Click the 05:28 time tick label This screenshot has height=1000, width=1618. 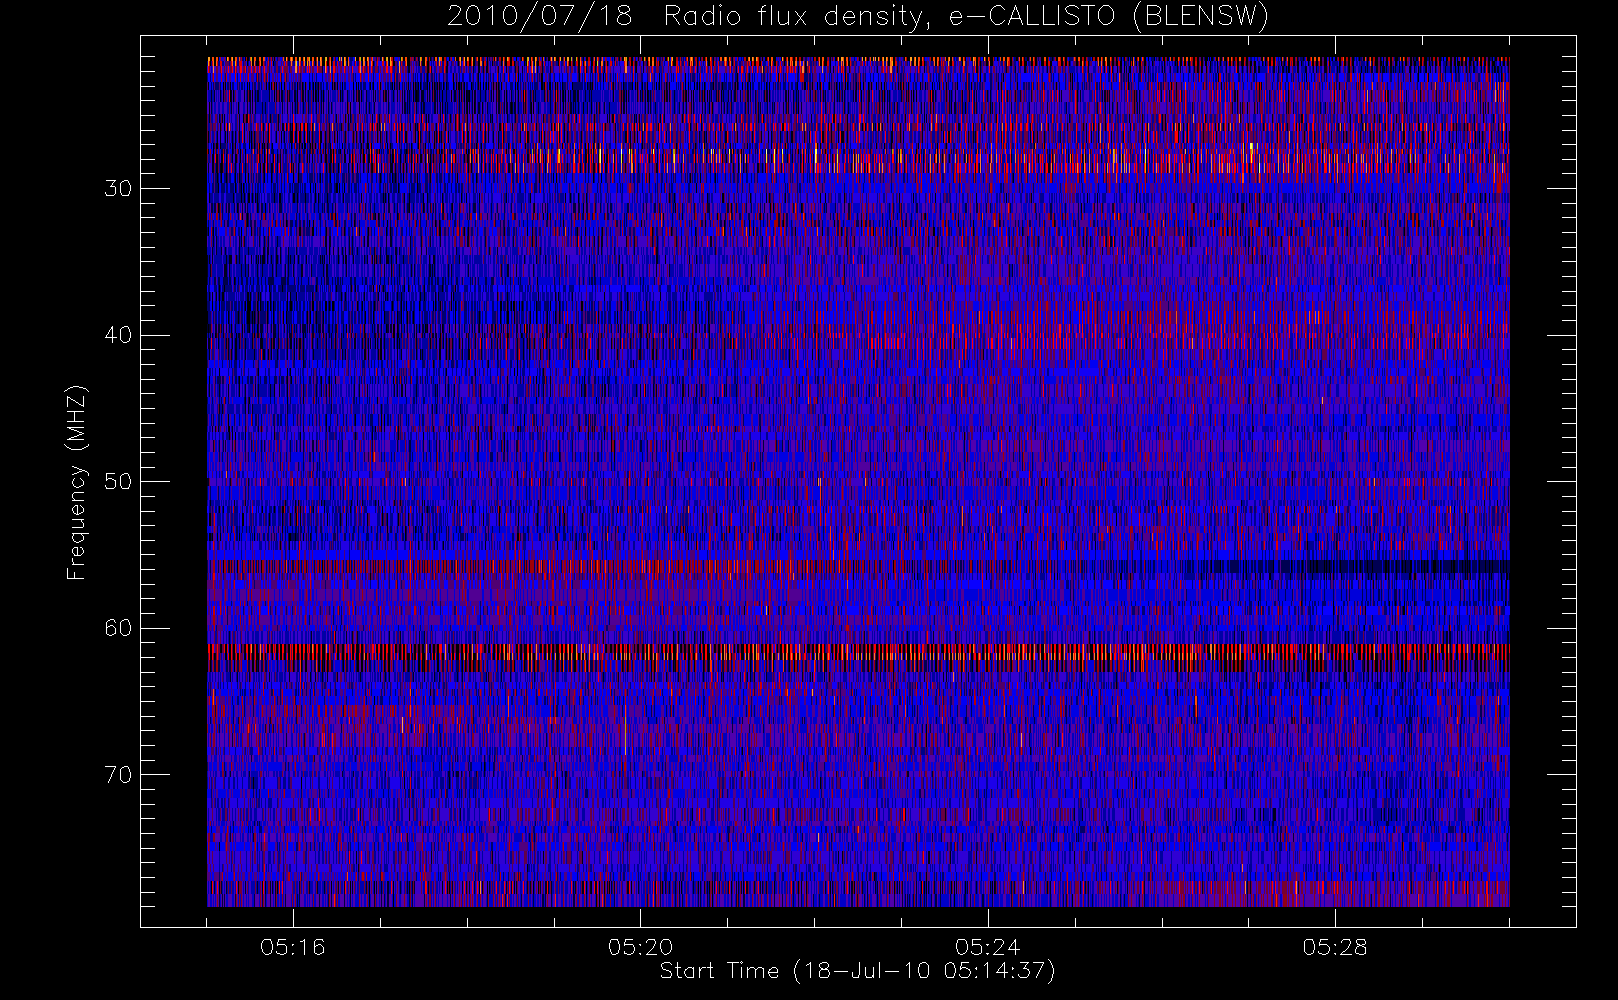point(1335,947)
